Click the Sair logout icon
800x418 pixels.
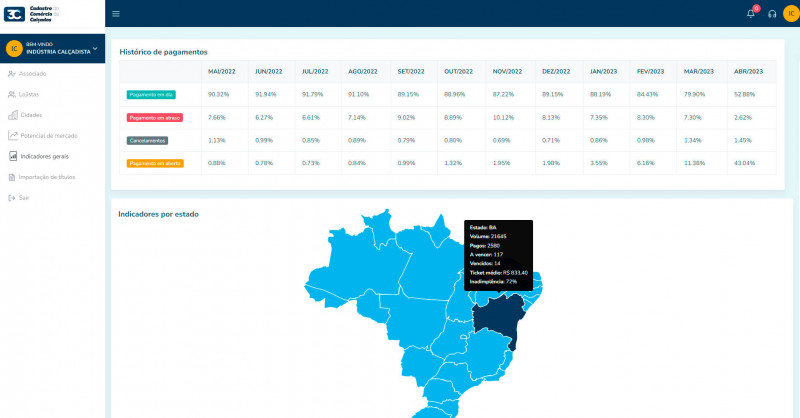pyautogui.click(x=11, y=198)
